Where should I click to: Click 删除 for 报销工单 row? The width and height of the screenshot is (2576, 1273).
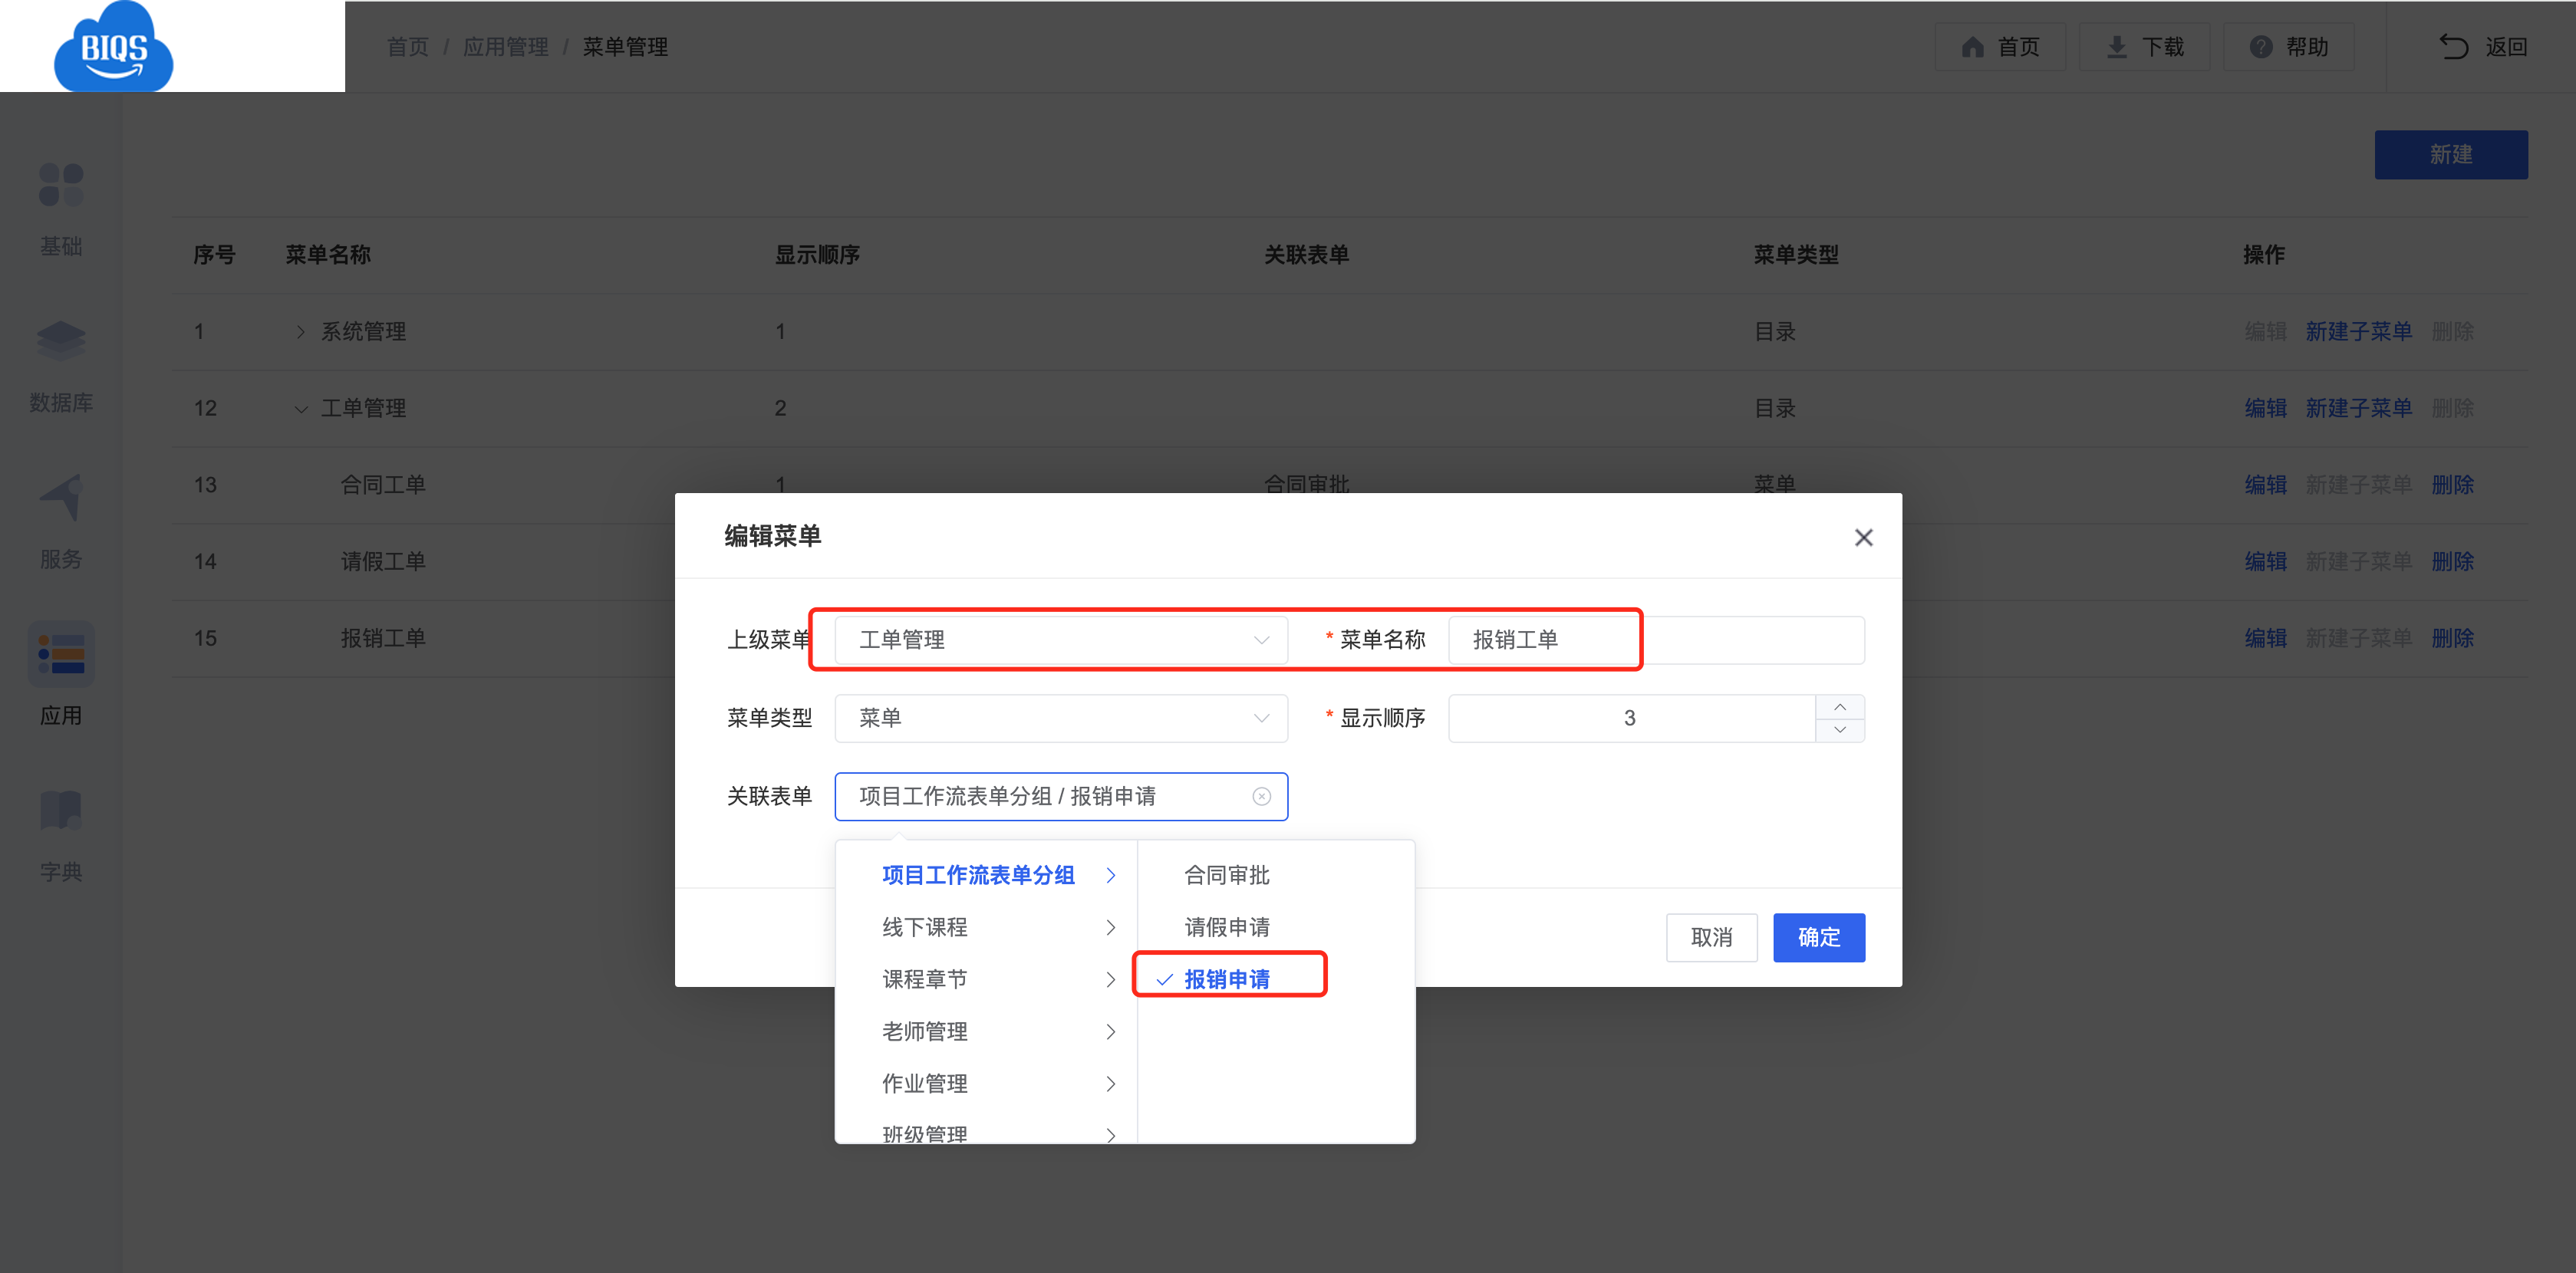(2452, 638)
